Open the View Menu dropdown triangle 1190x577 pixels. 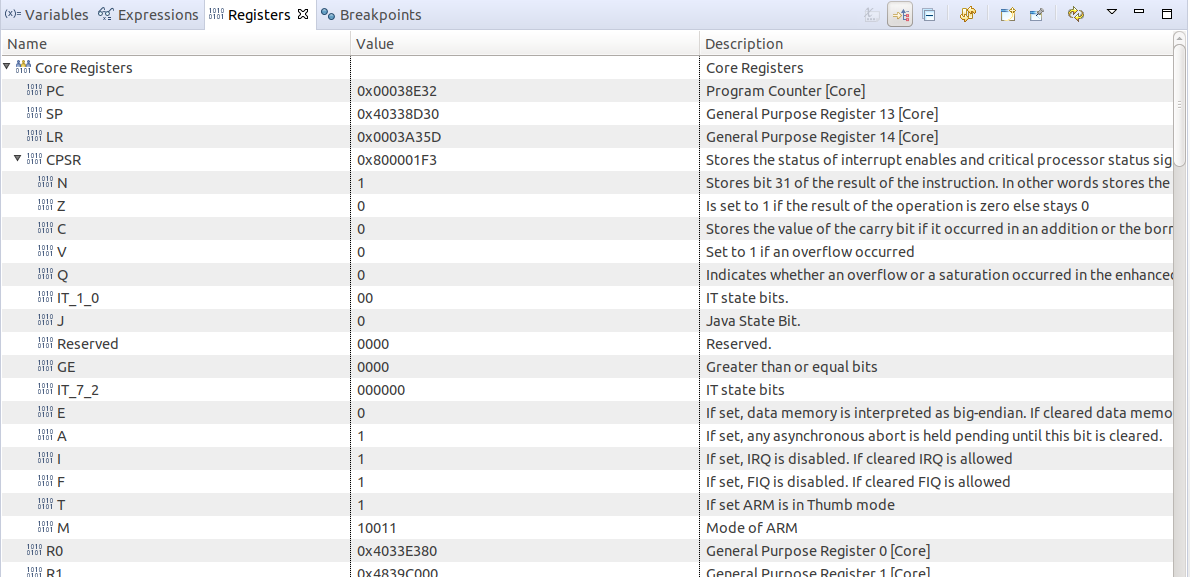click(x=1111, y=13)
